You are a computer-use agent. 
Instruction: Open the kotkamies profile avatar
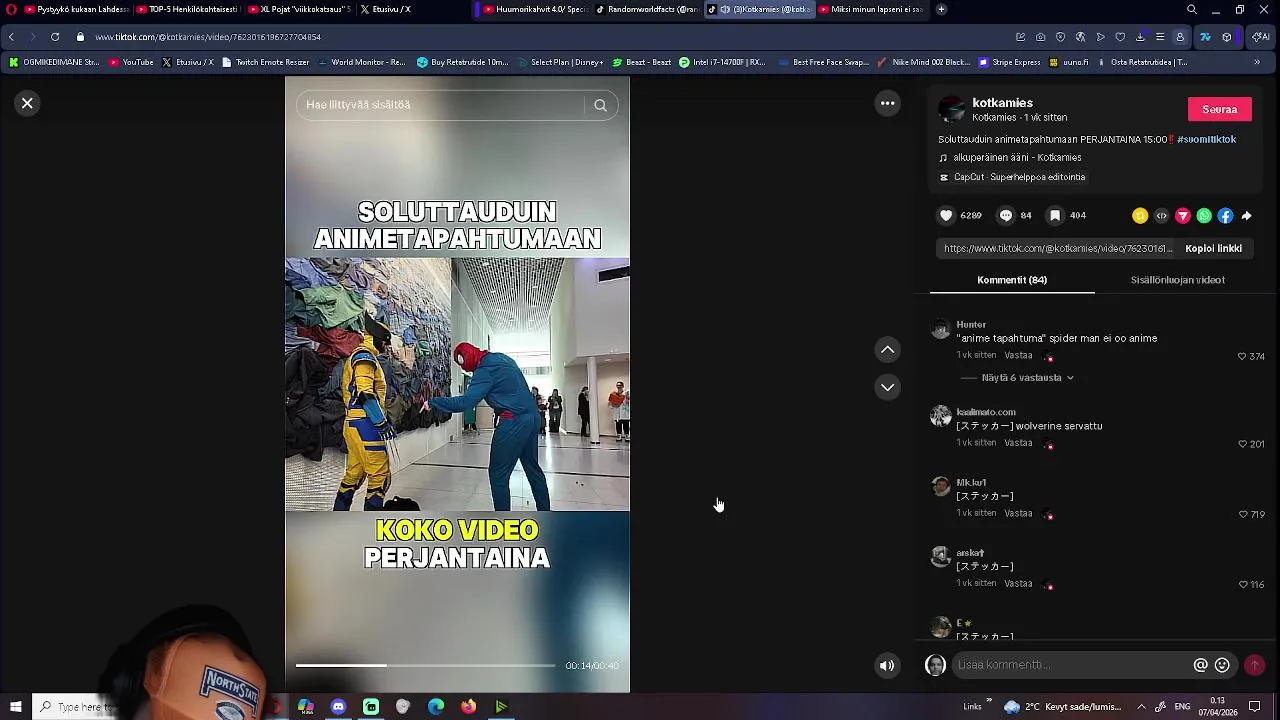(x=952, y=109)
